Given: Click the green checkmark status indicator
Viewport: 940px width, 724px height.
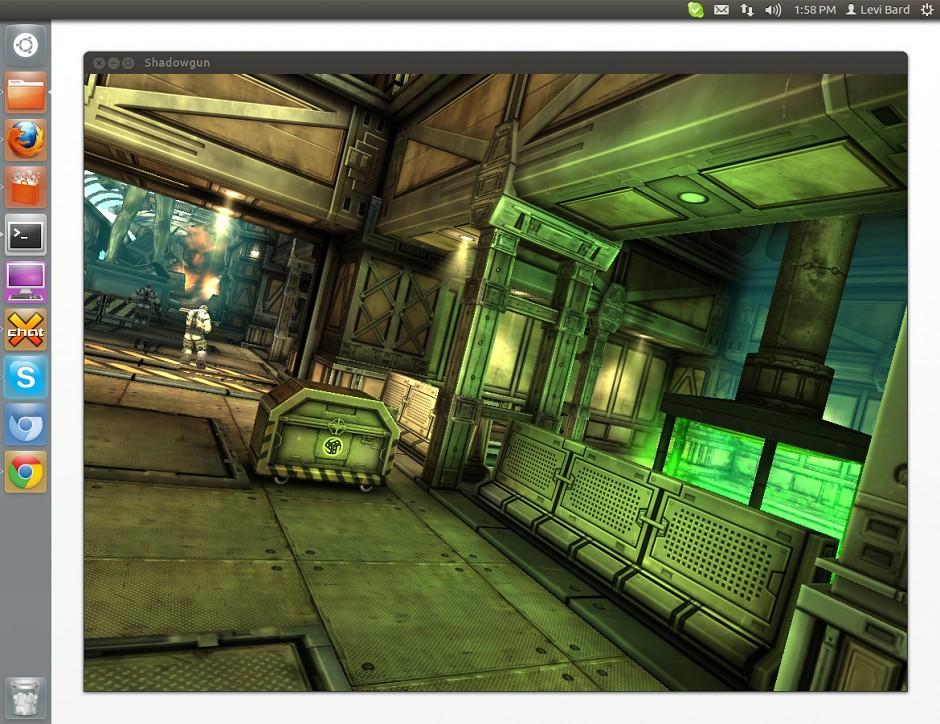Looking at the screenshot, I should click(695, 9).
